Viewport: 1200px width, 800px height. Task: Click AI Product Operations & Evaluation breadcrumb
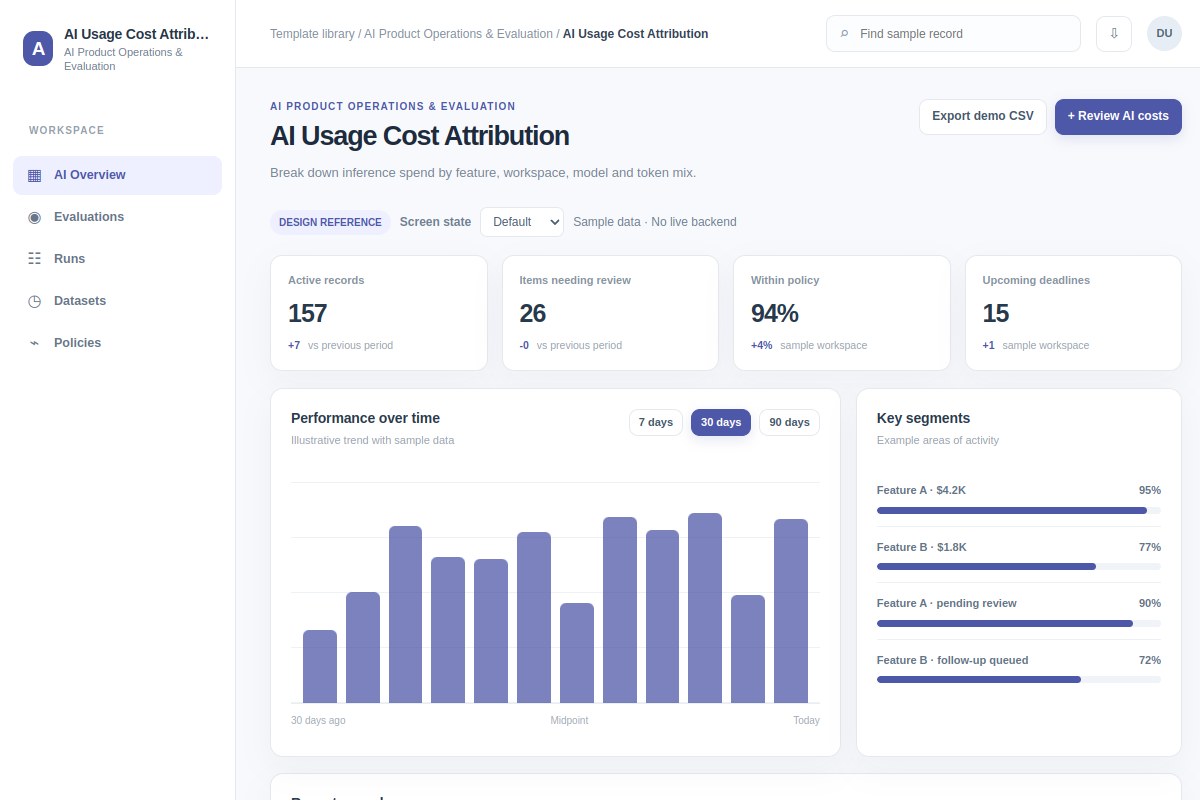(458, 34)
